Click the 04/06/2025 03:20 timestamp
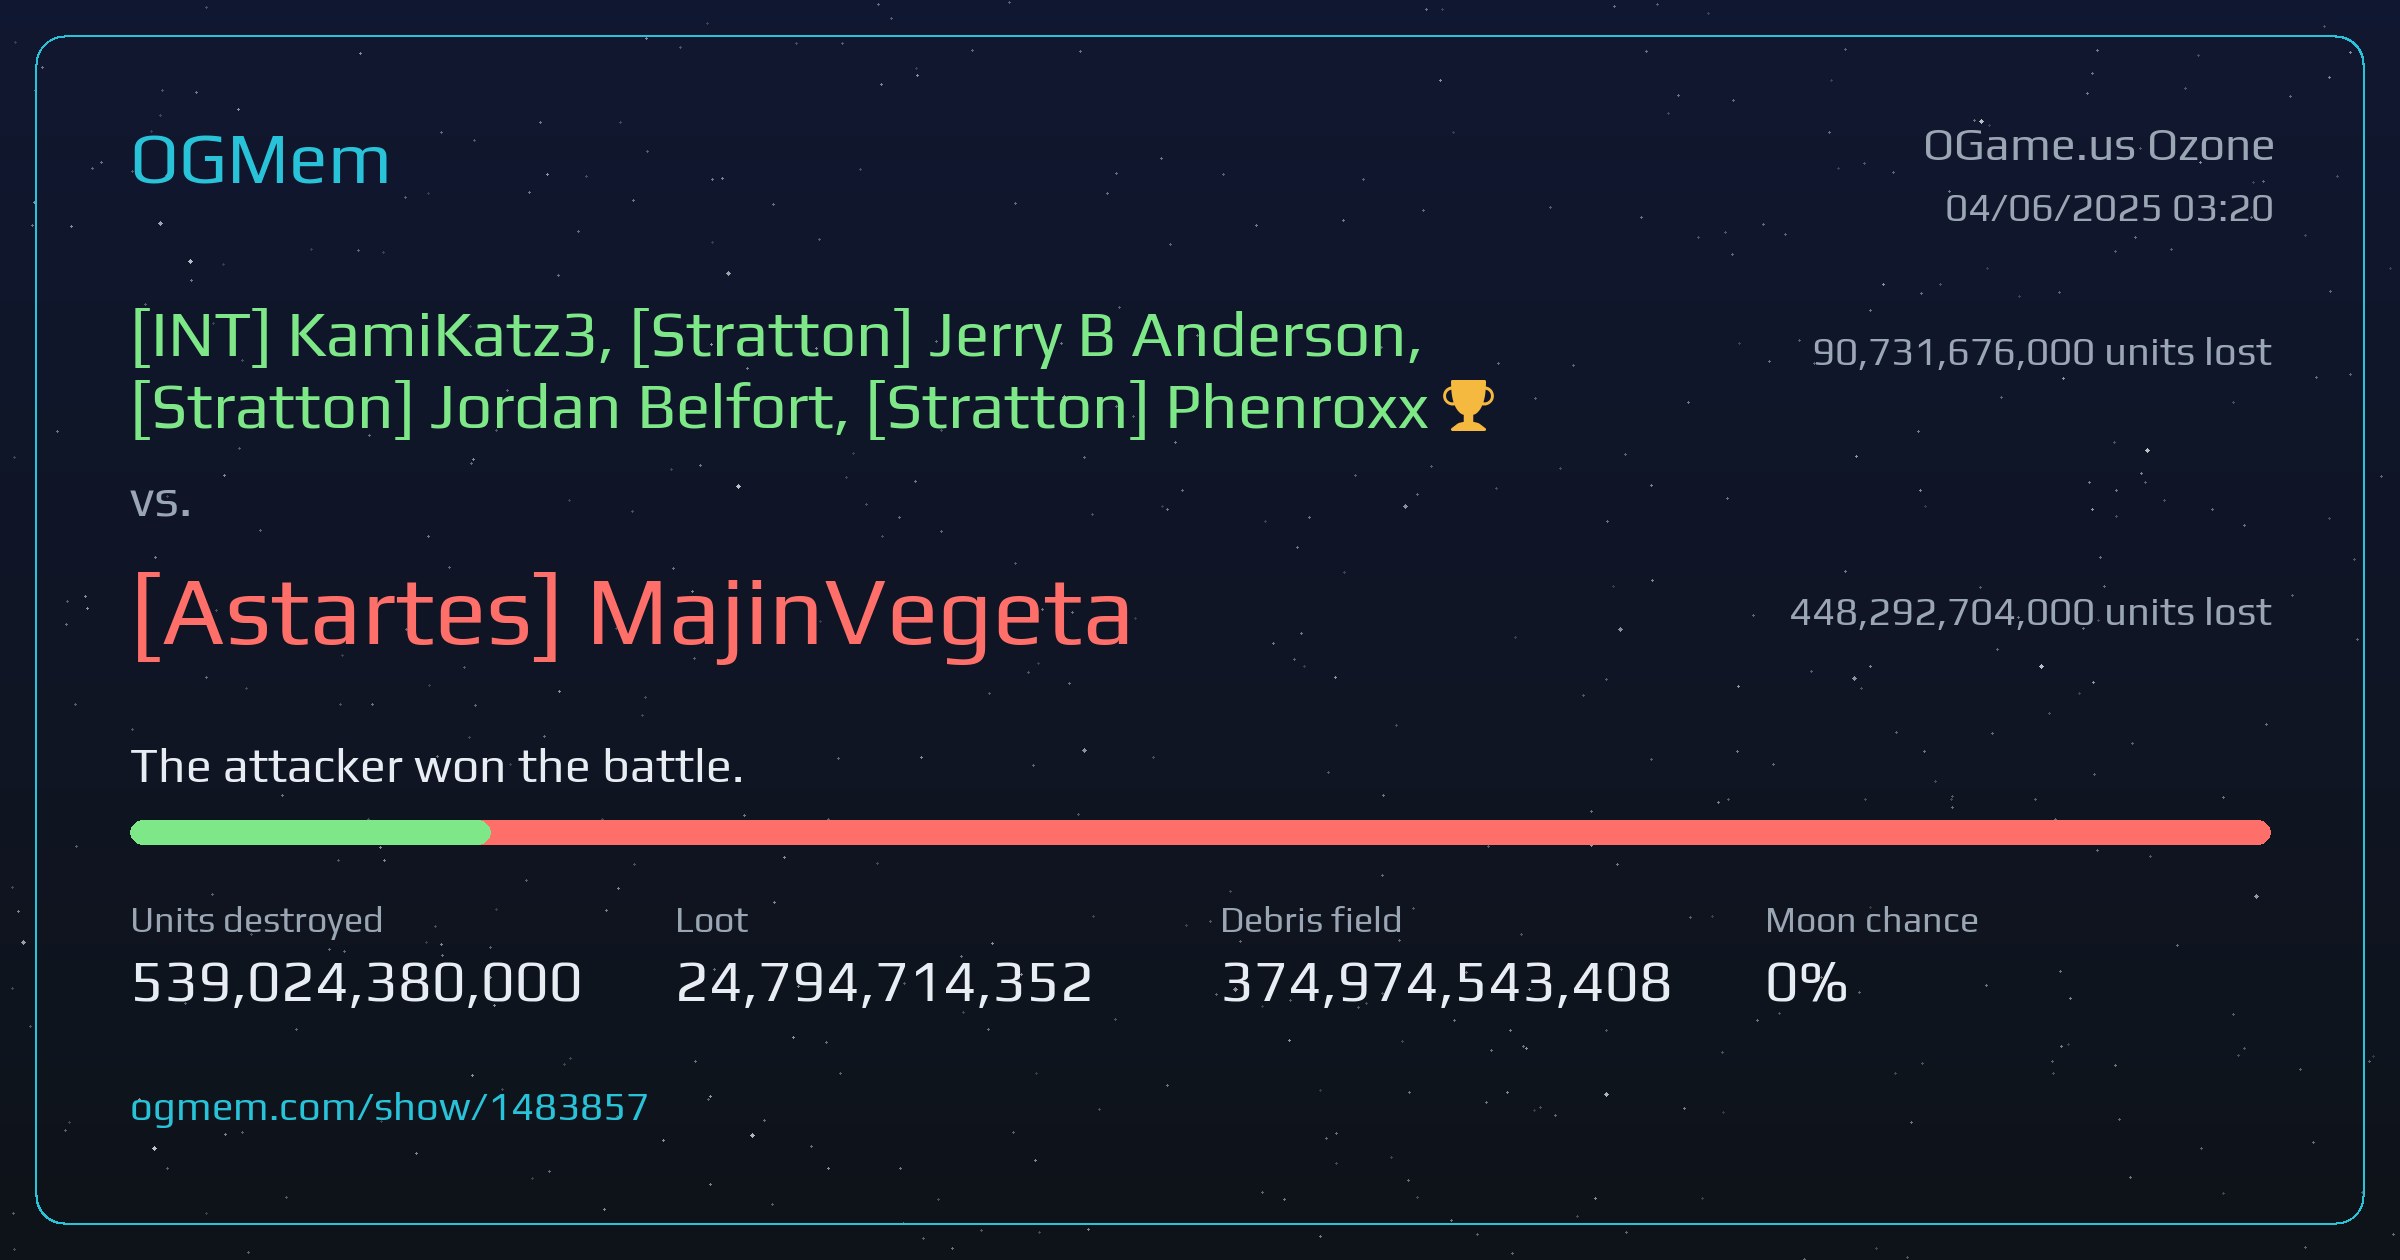This screenshot has height=1260, width=2400. point(2109,208)
